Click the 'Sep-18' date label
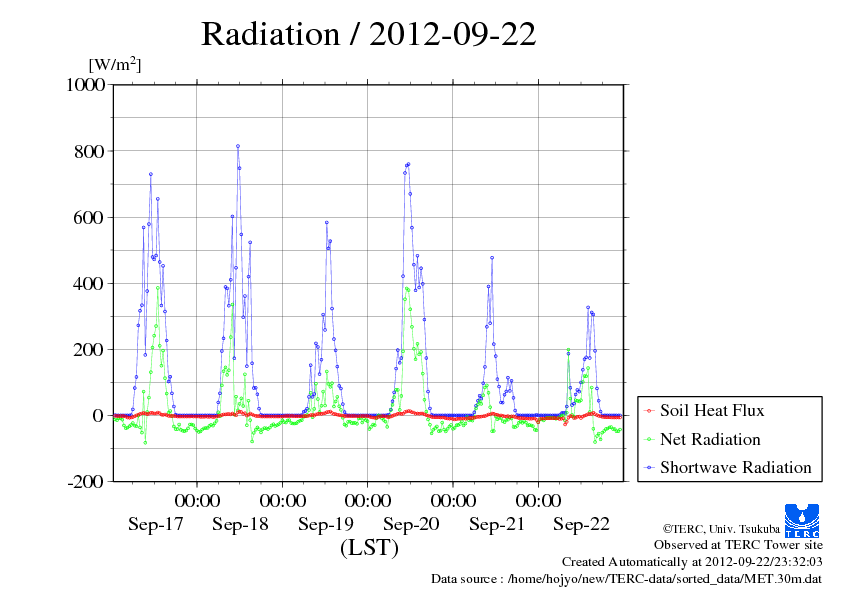This screenshot has width=842, height=595. pyautogui.click(x=240, y=524)
